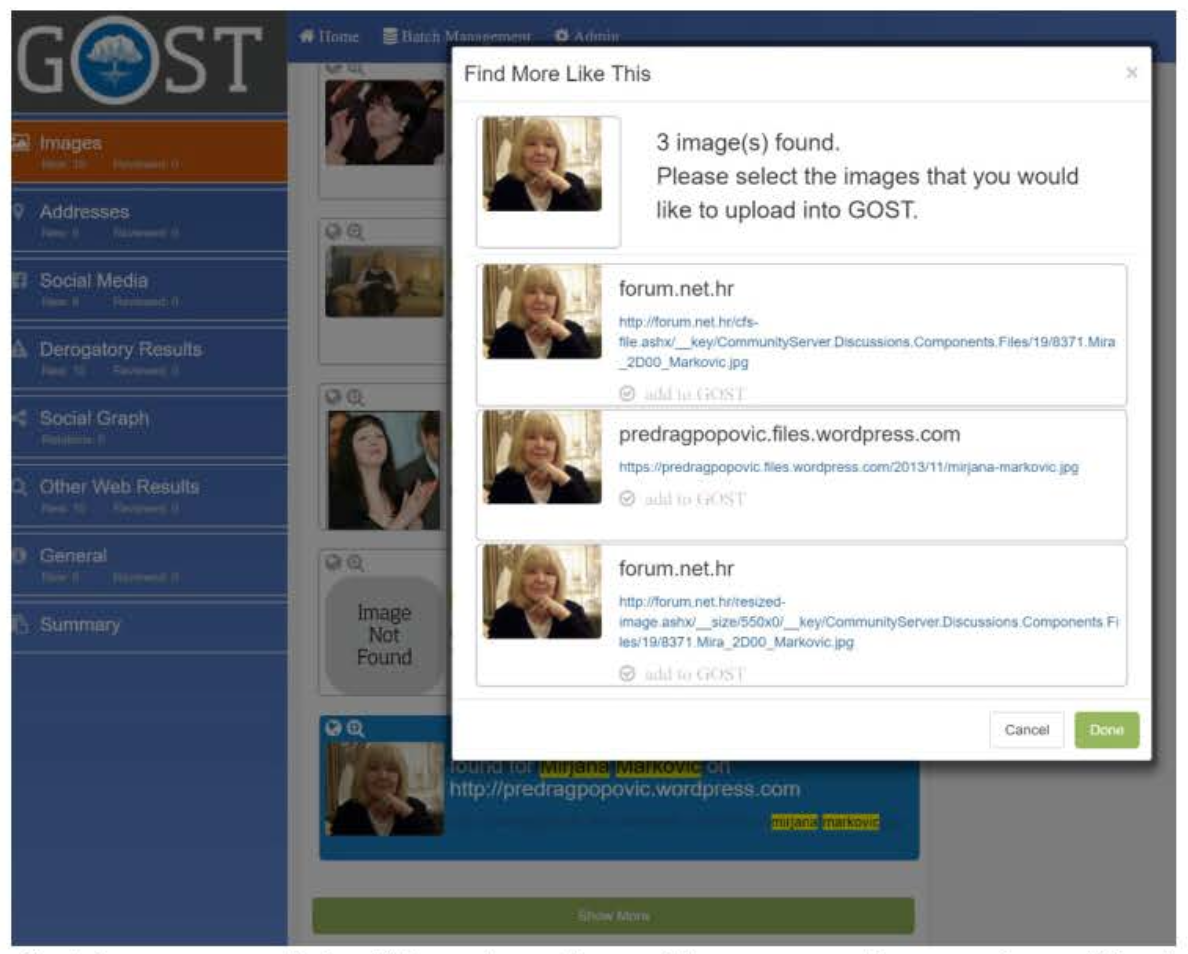
Task: Close the Find More Like This dialog
Action: 1131,73
